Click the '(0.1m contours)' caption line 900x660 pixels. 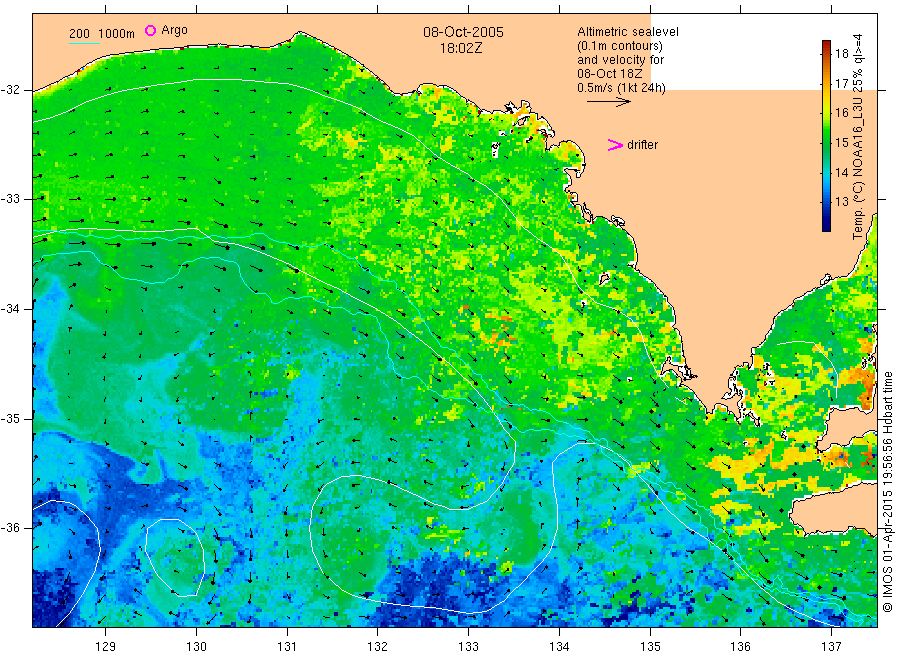tap(620, 46)
